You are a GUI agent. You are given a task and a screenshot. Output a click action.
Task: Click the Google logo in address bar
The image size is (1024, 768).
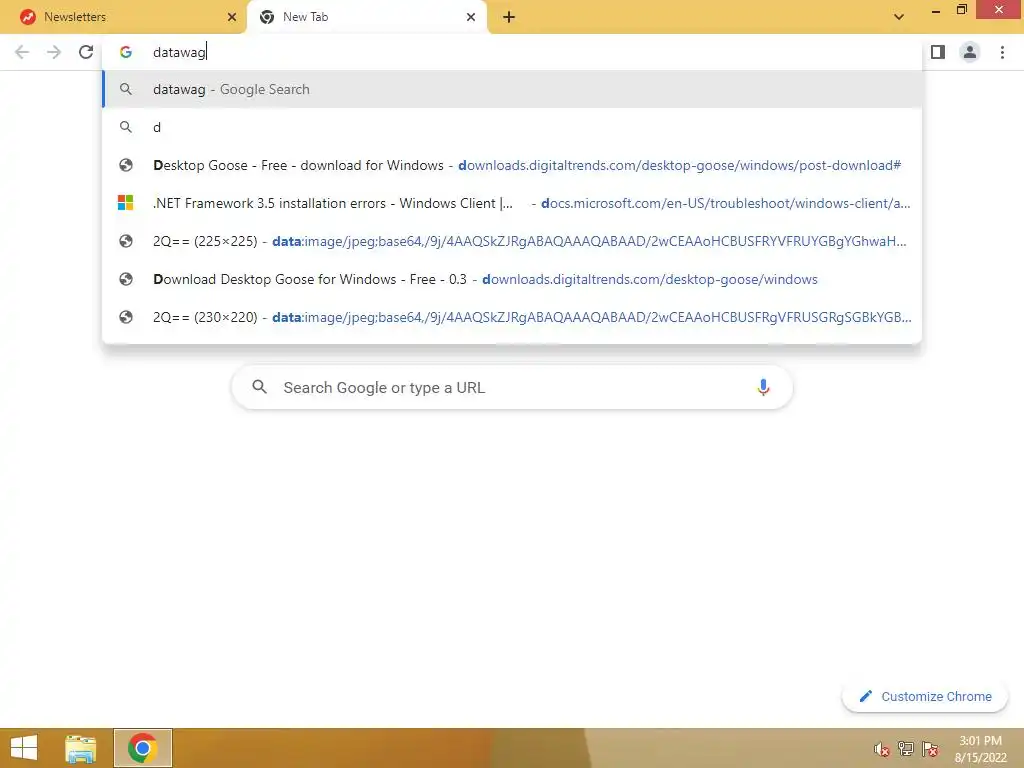125,52
